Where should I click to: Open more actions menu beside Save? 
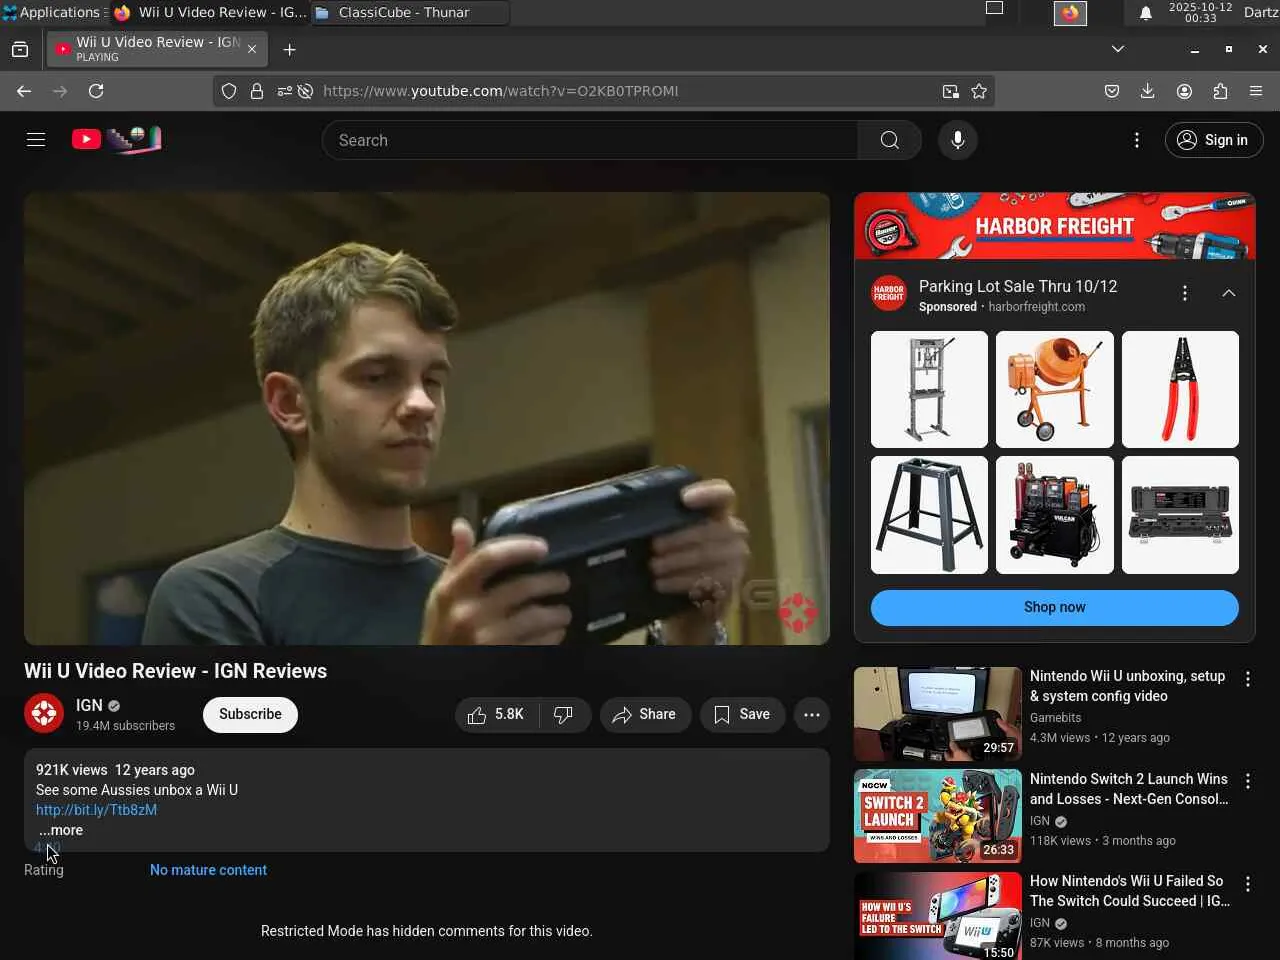click(x=812, y=714)
